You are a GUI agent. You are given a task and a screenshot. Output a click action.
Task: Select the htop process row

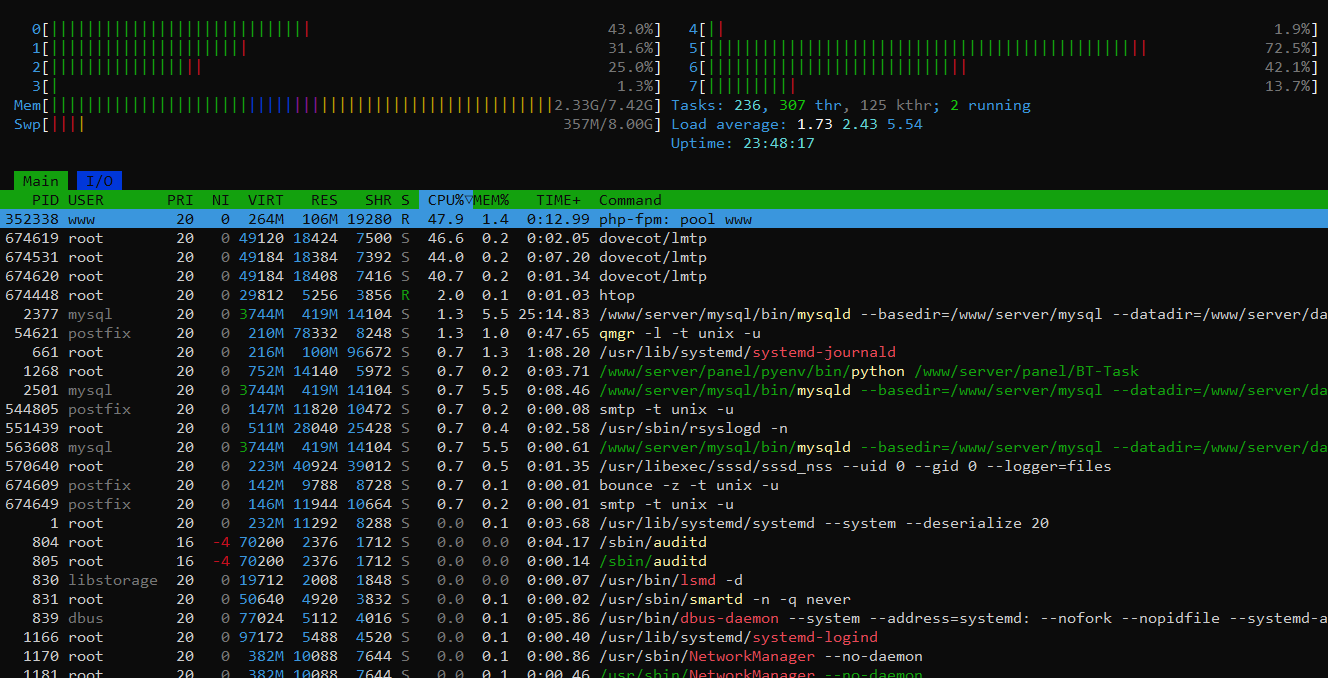[616, 295]
